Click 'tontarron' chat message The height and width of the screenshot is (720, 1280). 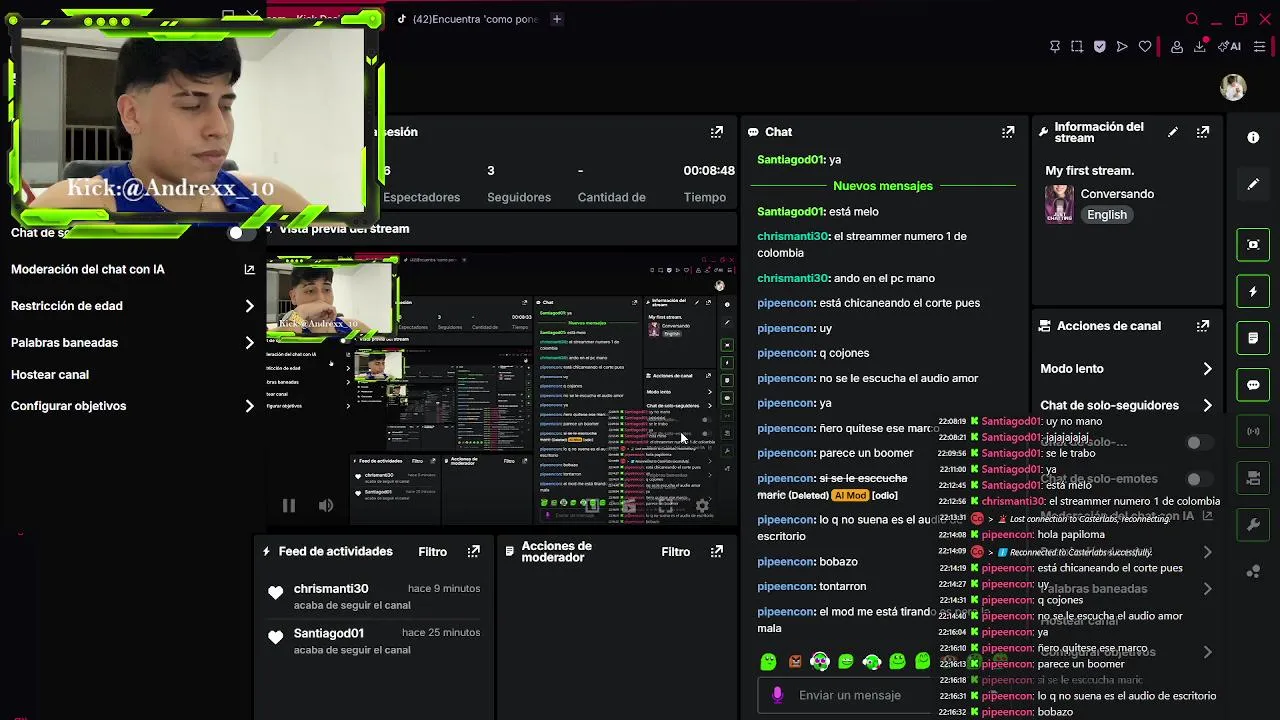point(842,587)
